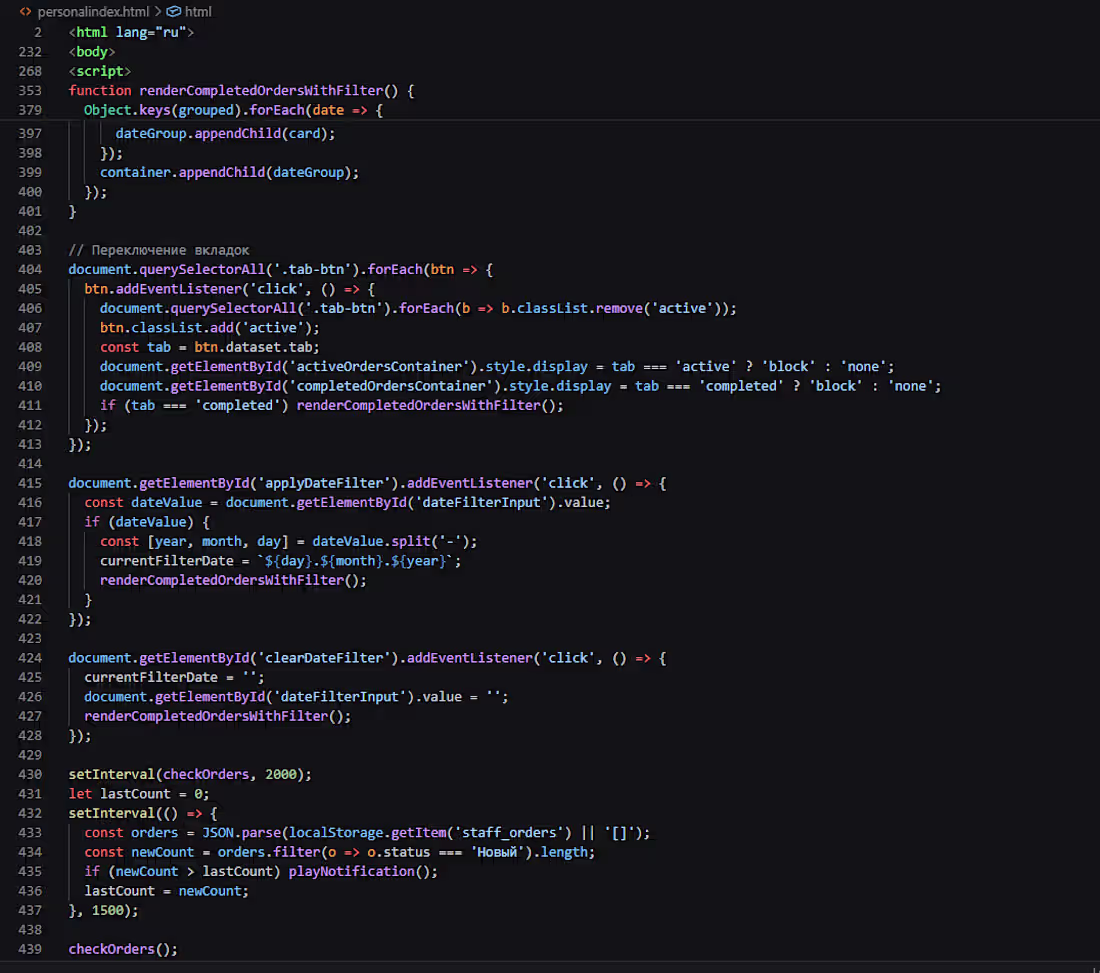Image resolution: width=1100 pixels, height=973 pixels.
Task: Click btn.classList.add('active') line
Action: pyautogui.click(x=210, y=328)
